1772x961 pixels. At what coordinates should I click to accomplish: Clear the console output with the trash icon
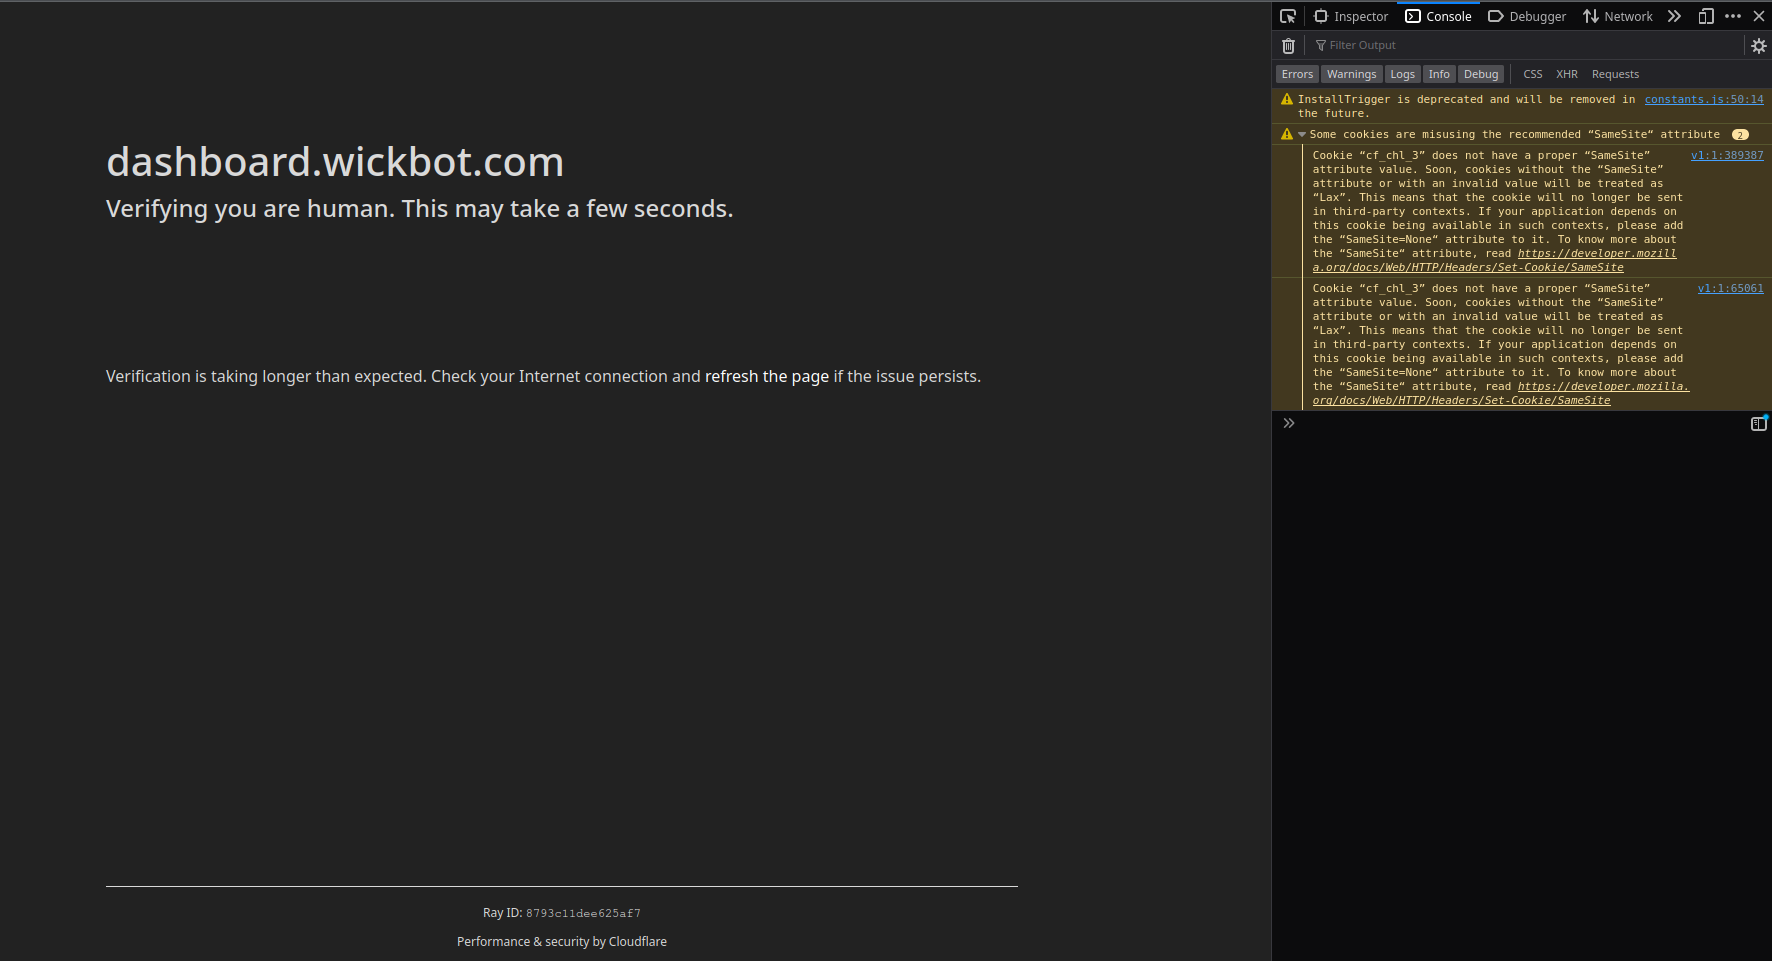pyautogui.click(x=1288, y=45)
